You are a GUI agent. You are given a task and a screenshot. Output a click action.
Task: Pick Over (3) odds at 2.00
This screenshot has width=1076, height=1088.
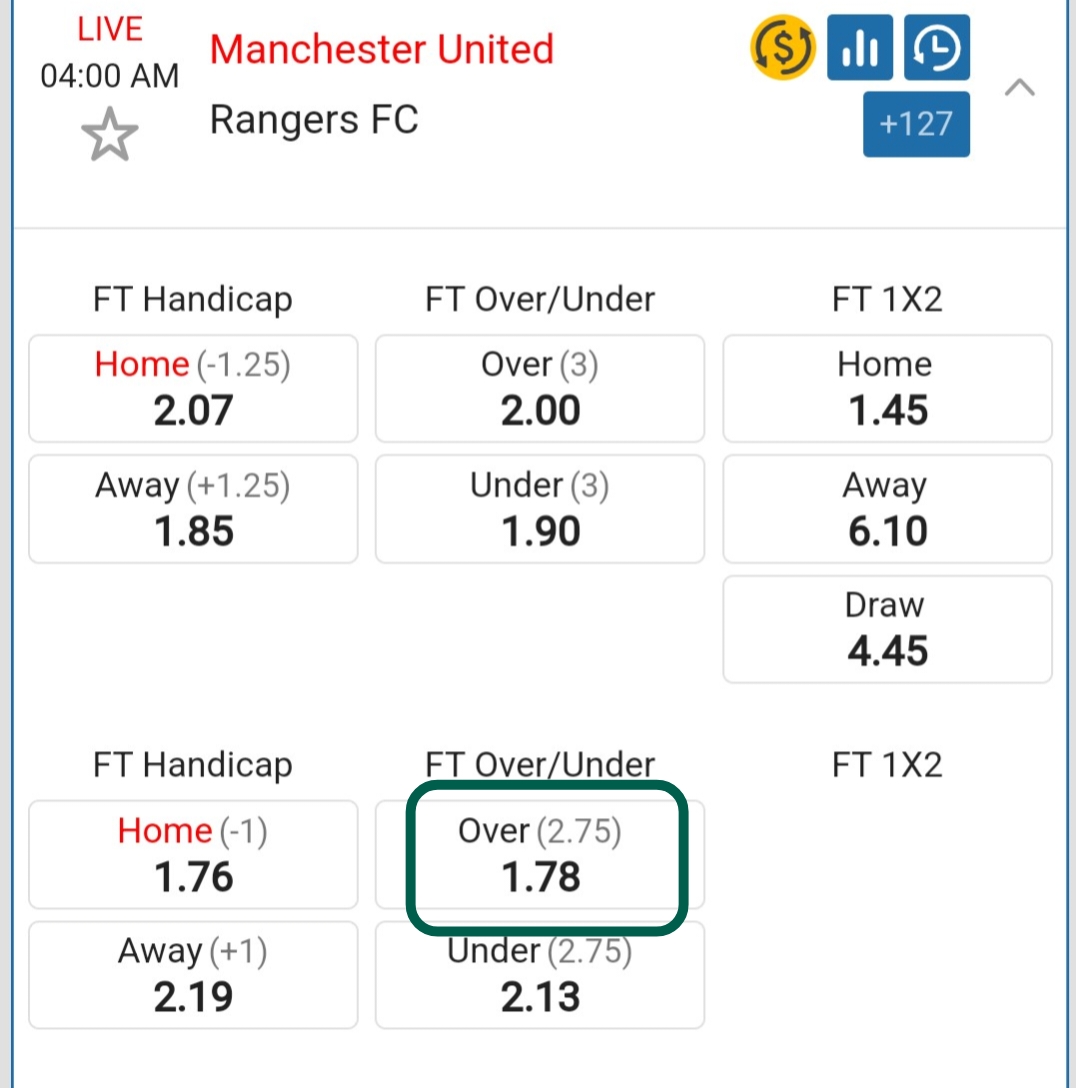click(x=540, y=389)
